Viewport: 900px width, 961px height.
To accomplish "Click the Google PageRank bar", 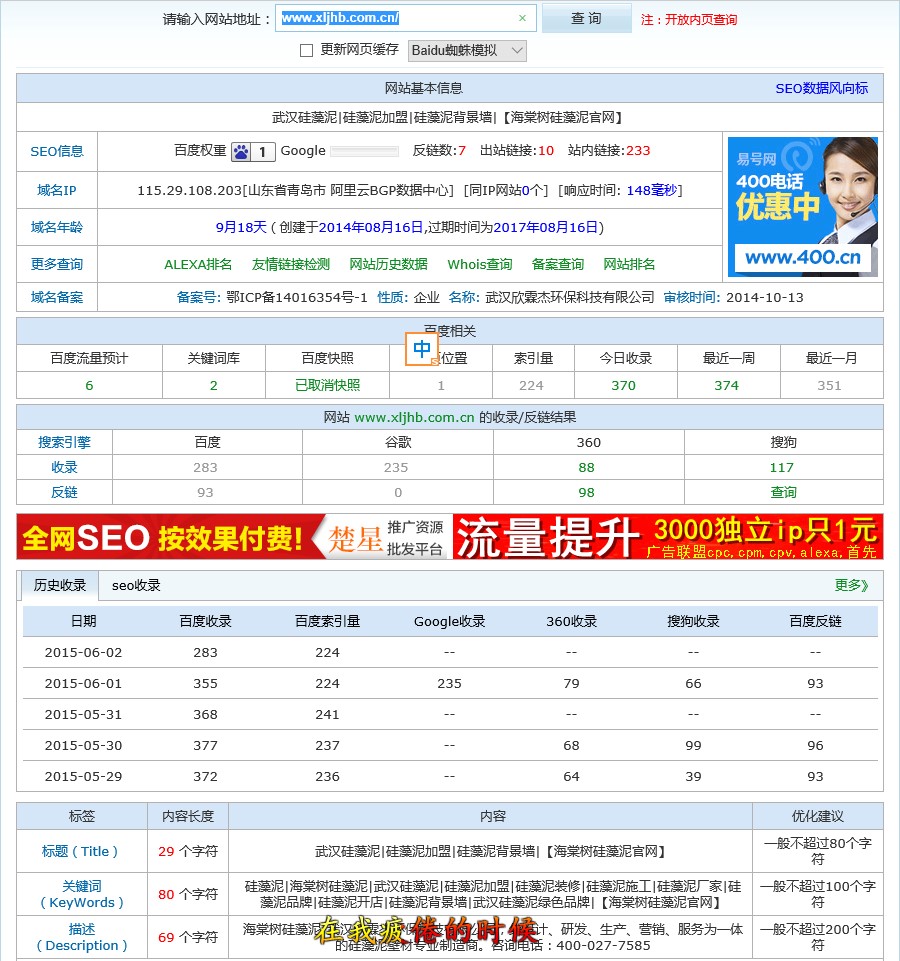I will point(364,151).
